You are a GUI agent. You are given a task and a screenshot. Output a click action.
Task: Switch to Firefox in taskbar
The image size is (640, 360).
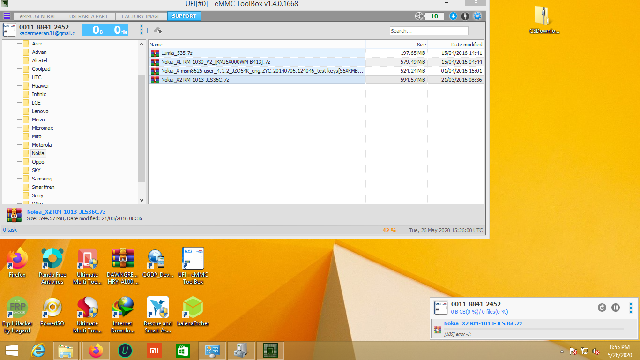coord(96,351)
